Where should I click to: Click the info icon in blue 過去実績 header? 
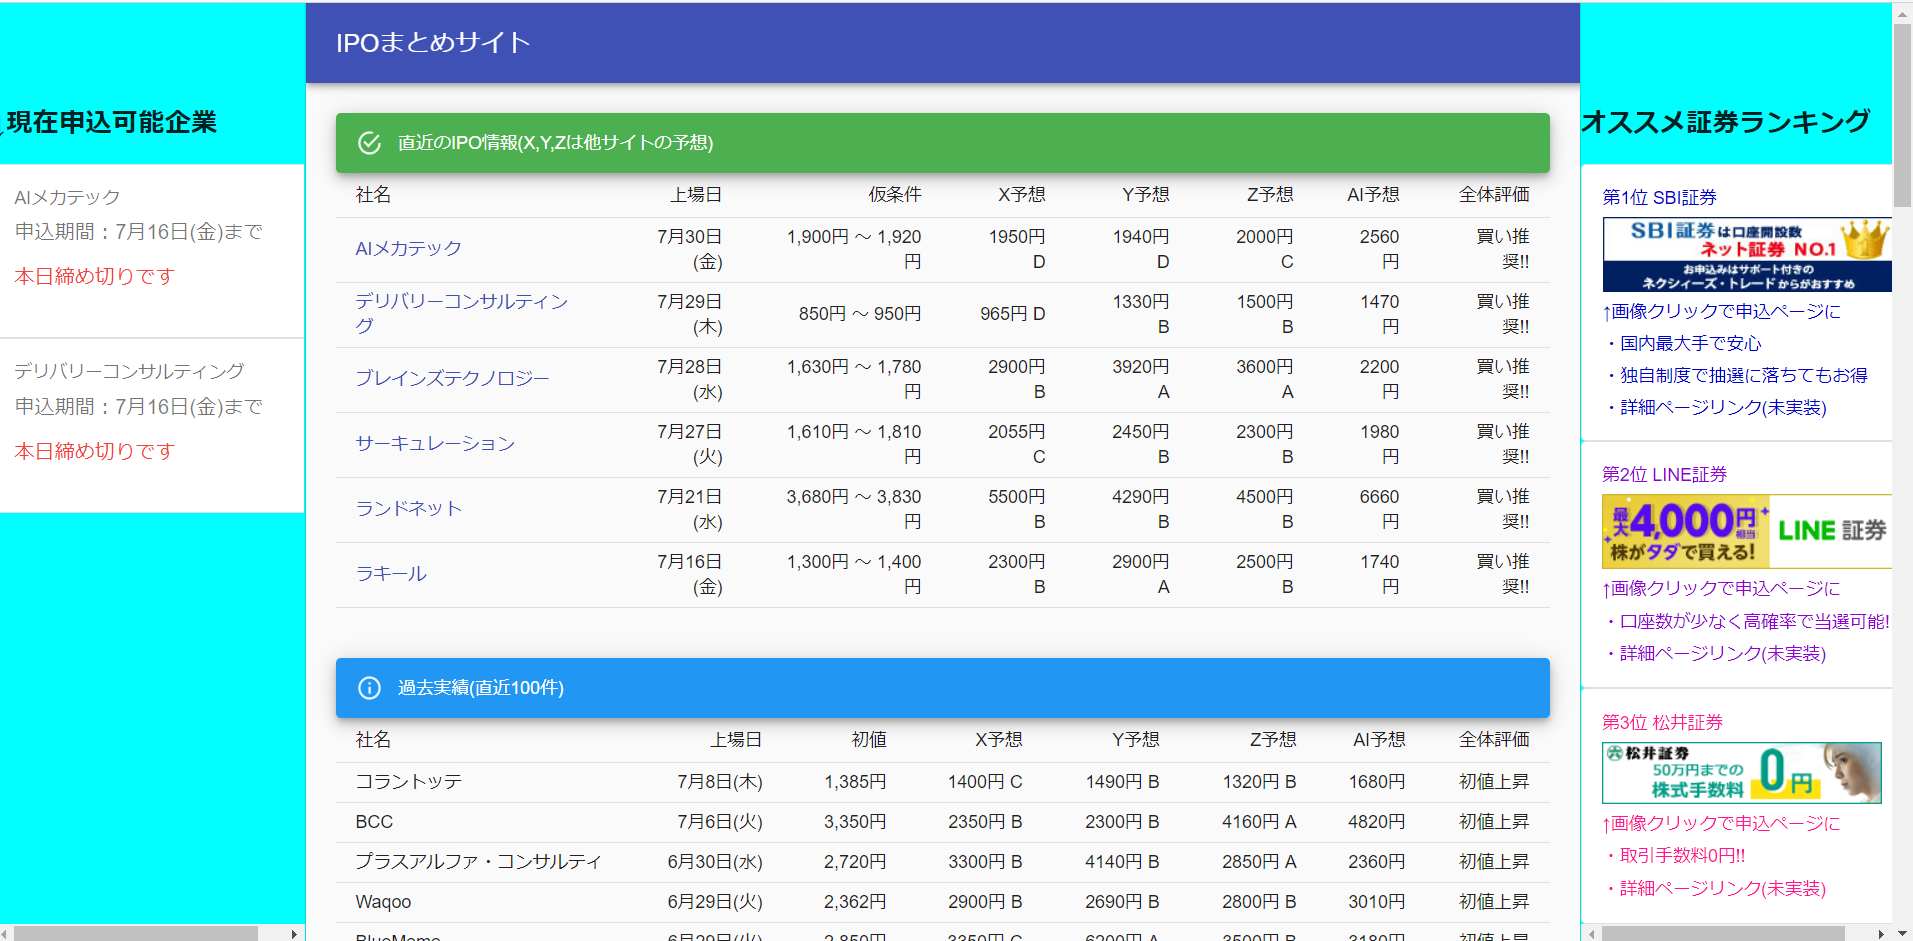pos(369,688)
